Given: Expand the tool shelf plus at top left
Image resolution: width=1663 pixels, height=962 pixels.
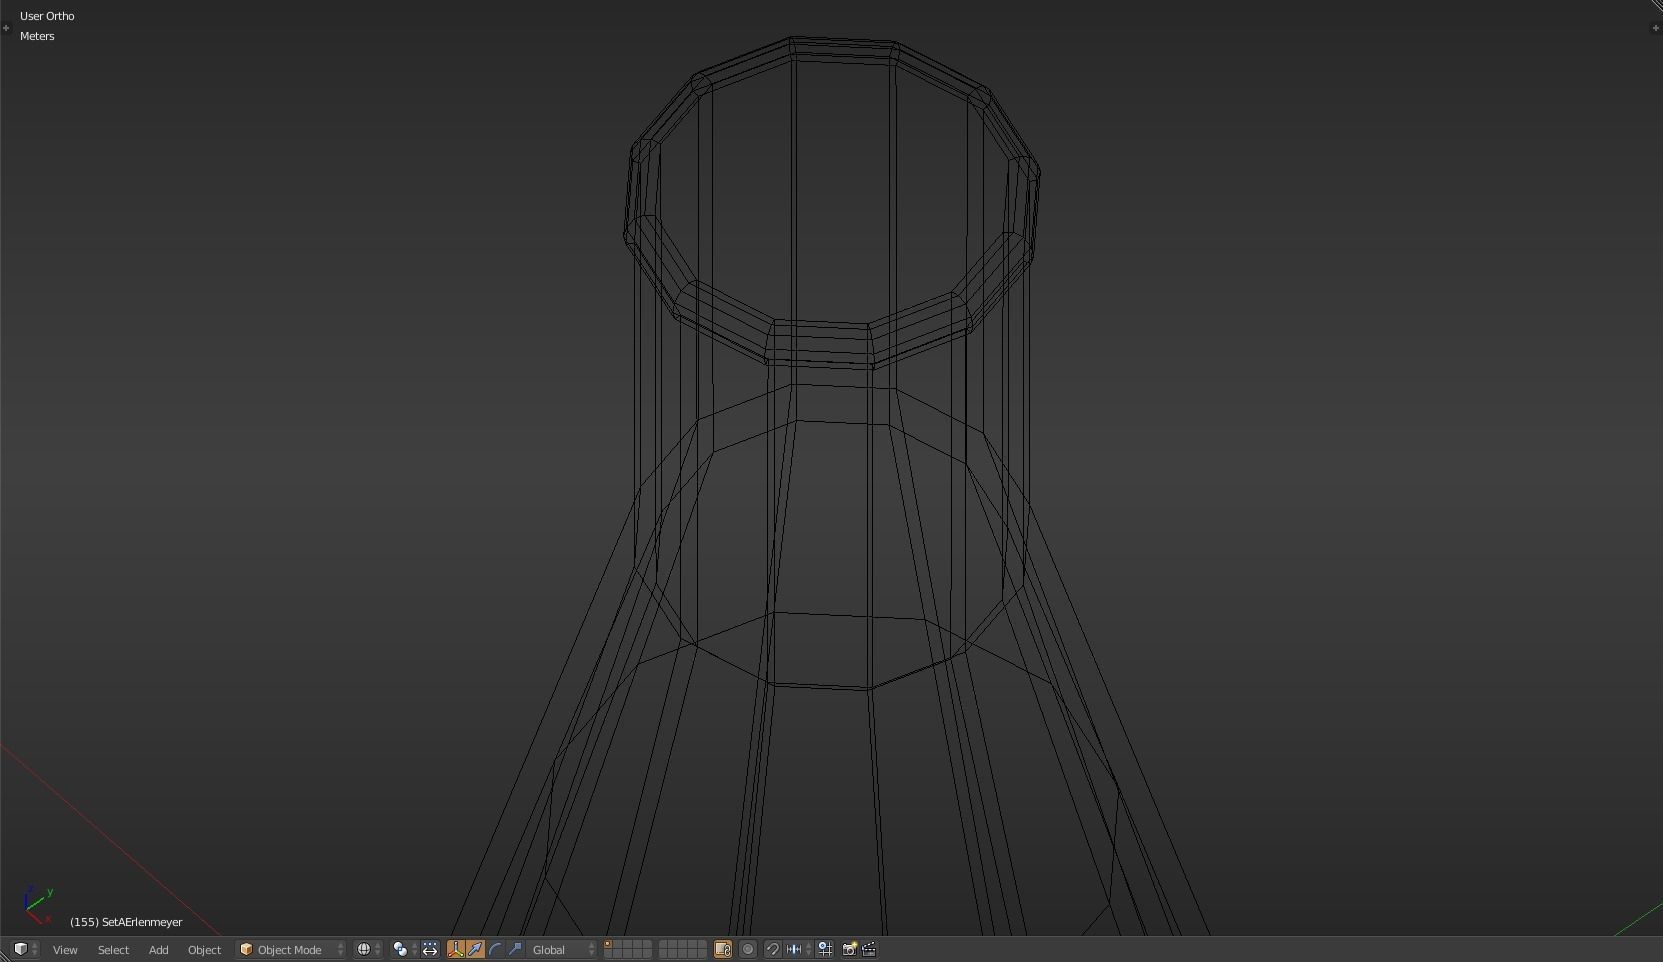Looking at the screenshot, I should point(6,28).
